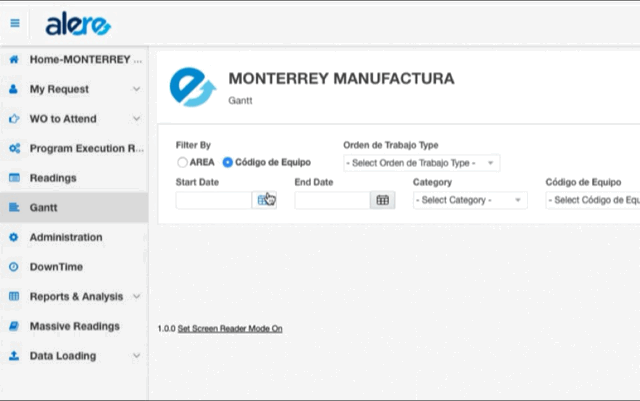Click the Data Loading upload icon
This screenshot has height=401, width=640.
(x=14, y=356)
